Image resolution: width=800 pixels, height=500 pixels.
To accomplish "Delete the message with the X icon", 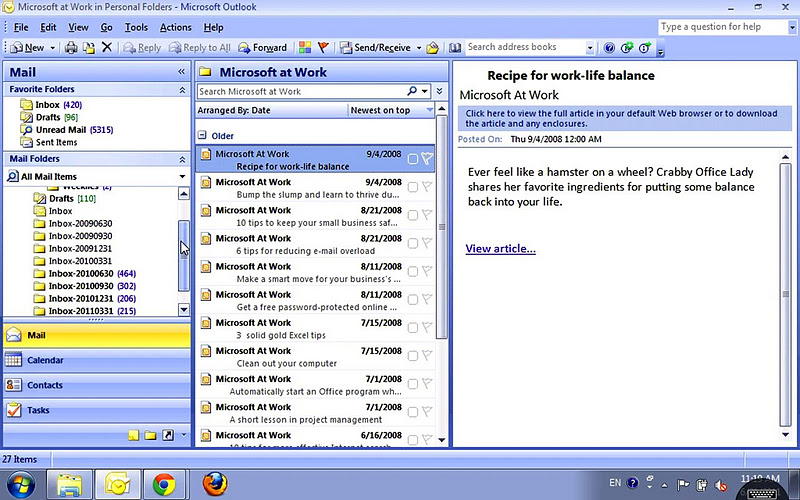I will (x=107, y=47).
